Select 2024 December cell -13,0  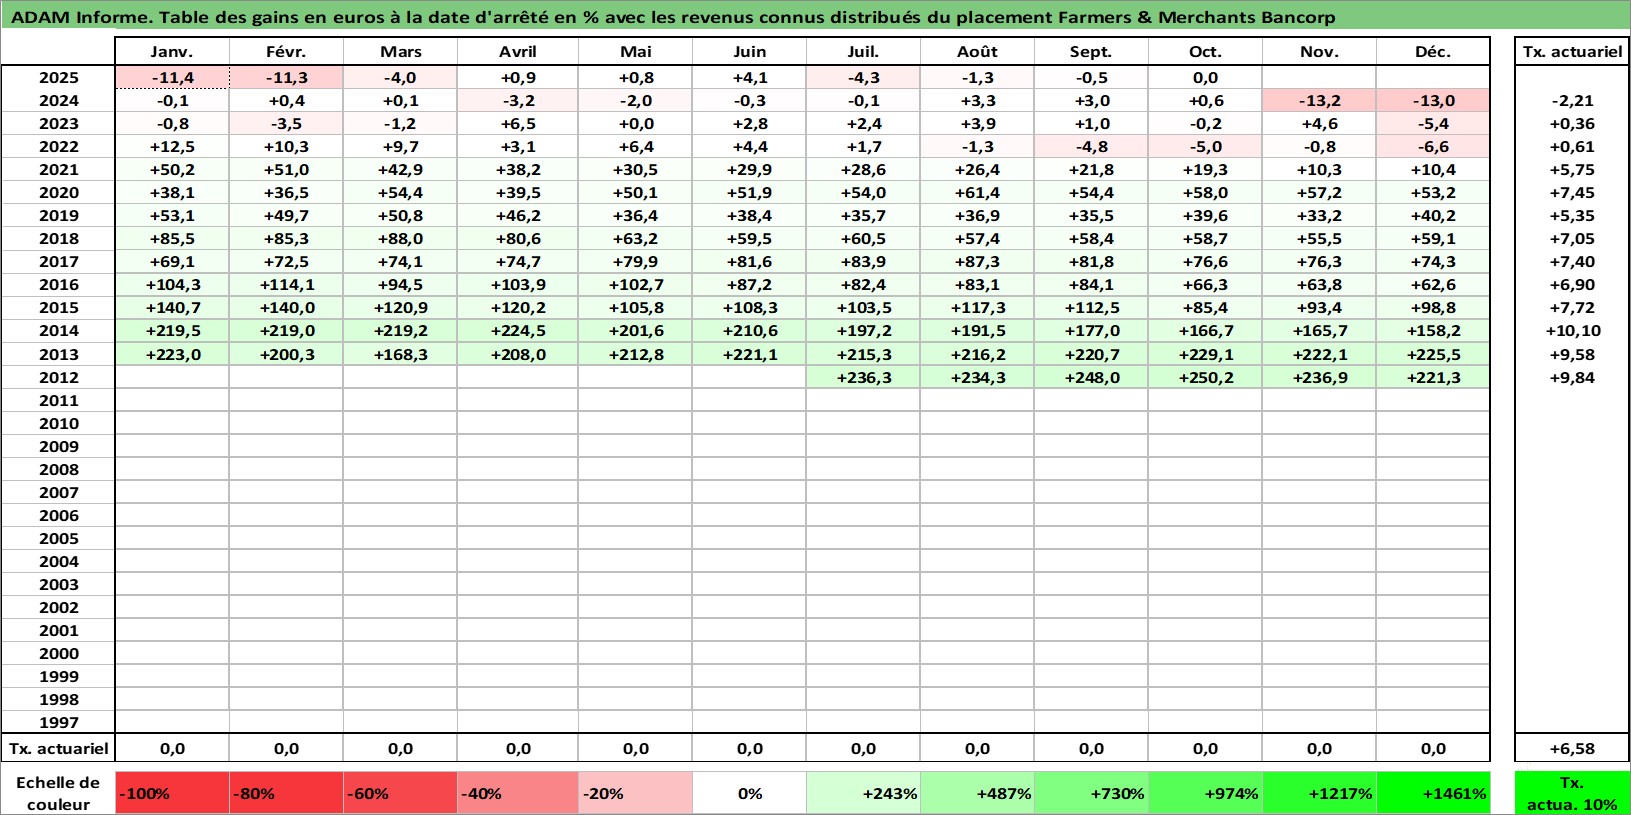1433,100
